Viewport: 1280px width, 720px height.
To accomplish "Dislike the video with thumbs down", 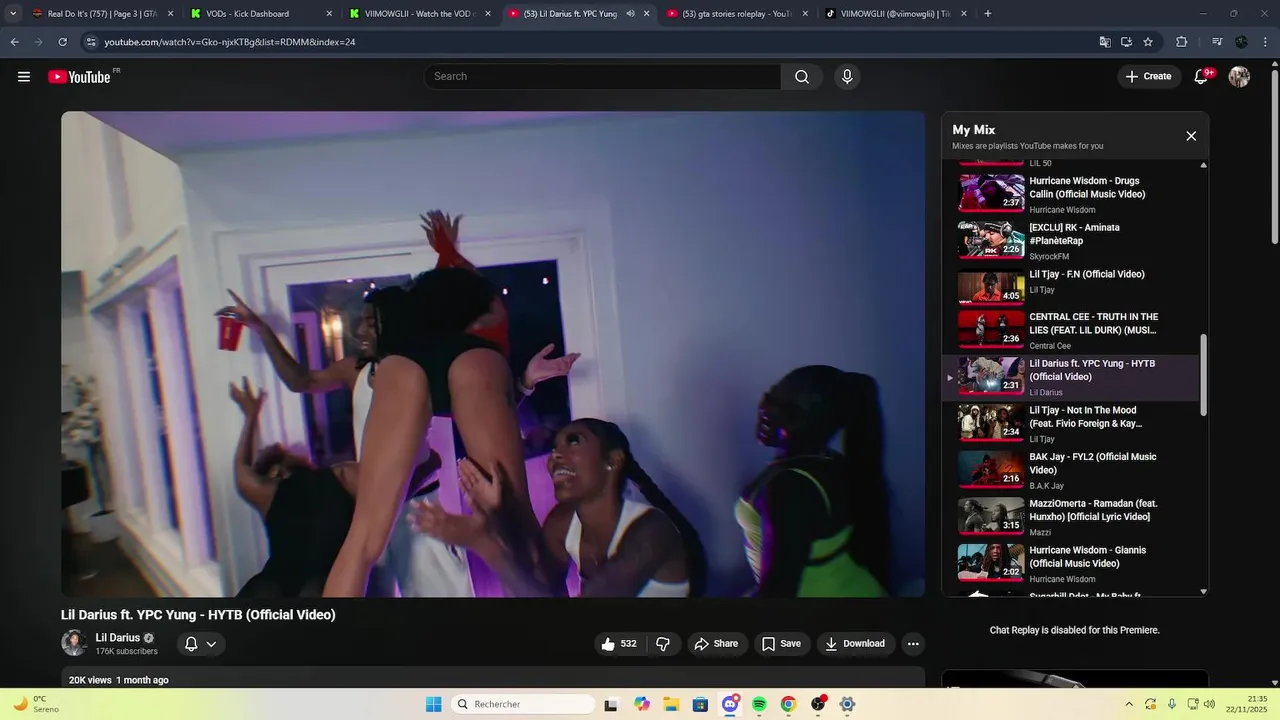I will (663, 644).
